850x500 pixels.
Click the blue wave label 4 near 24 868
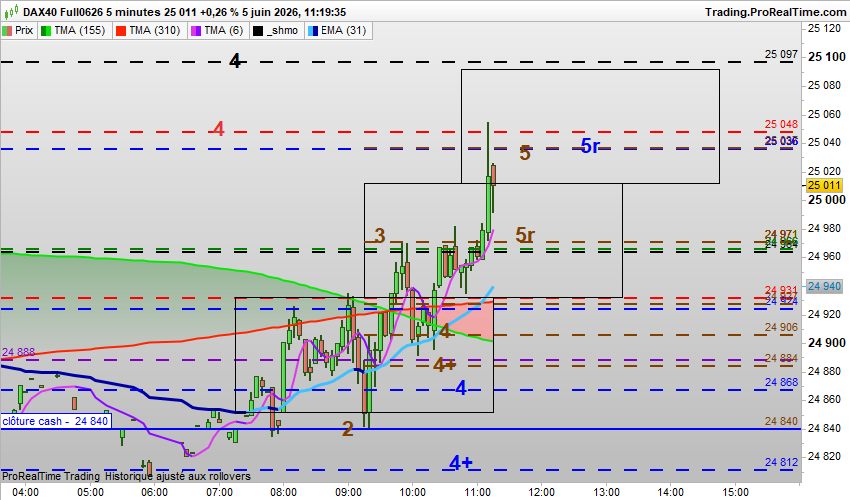pos(461,388)
